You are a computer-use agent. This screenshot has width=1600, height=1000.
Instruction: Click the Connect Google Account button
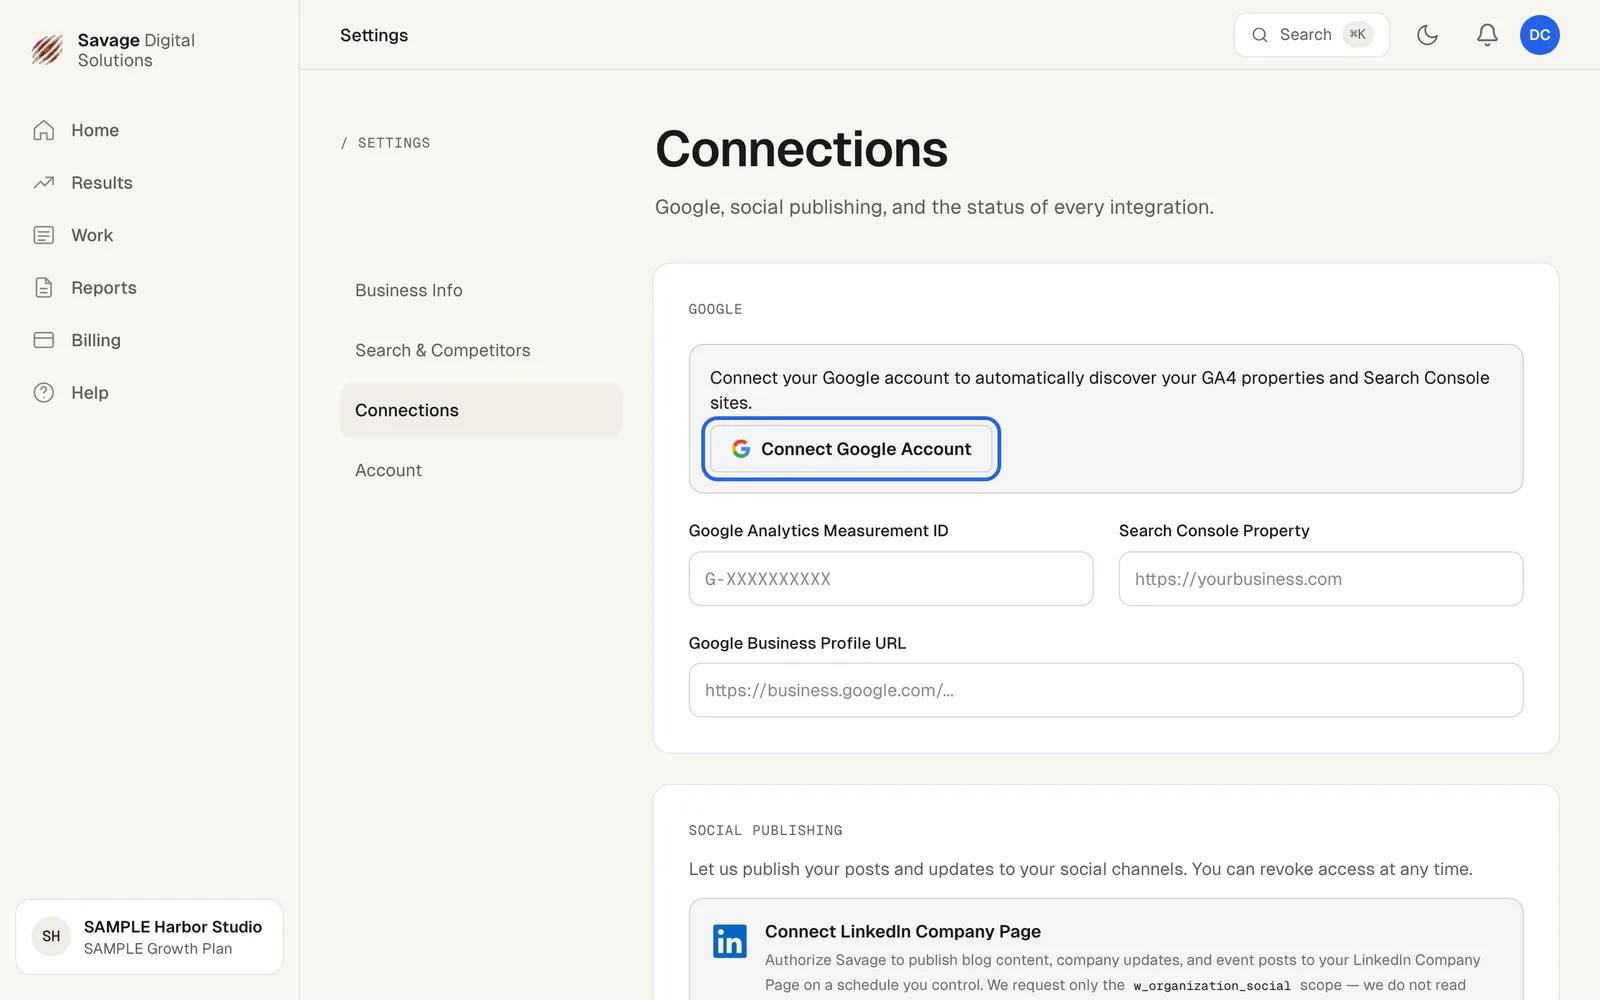pos(851,449)
